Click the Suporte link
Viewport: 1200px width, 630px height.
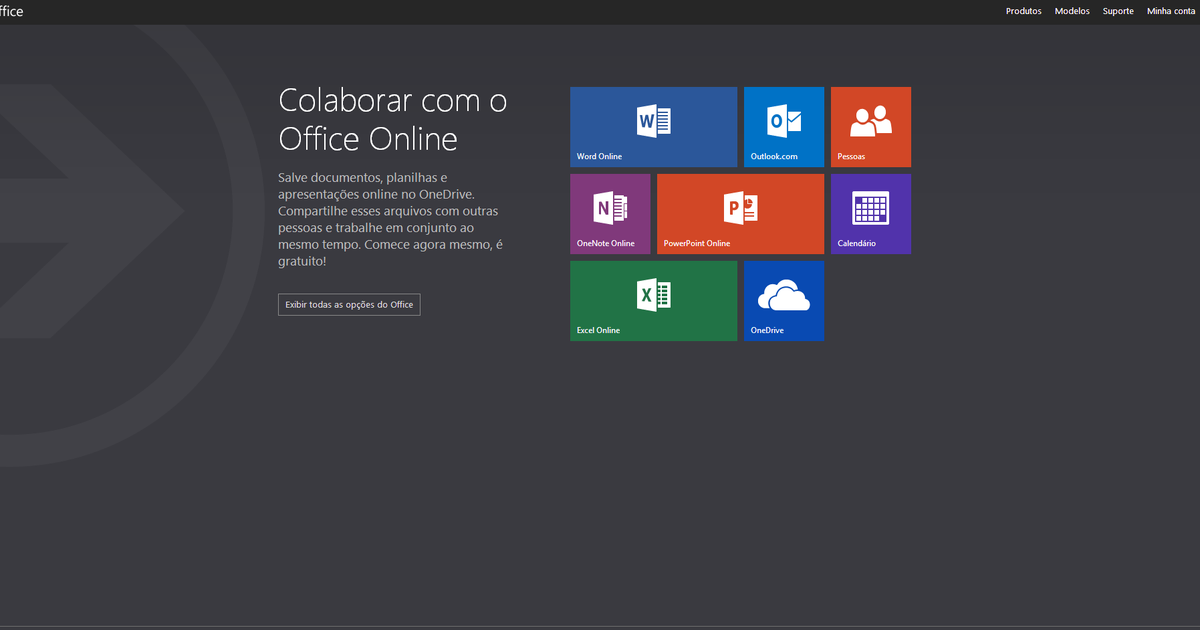[1117, 11]
